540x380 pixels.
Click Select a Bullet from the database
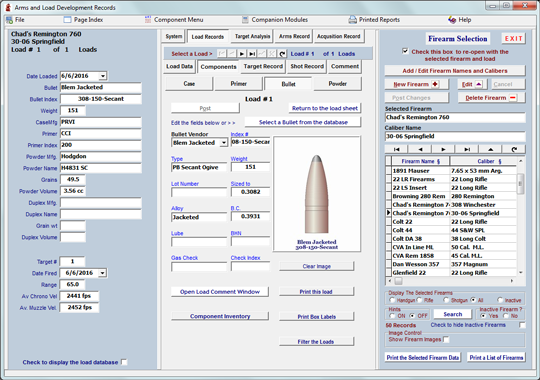303,122
